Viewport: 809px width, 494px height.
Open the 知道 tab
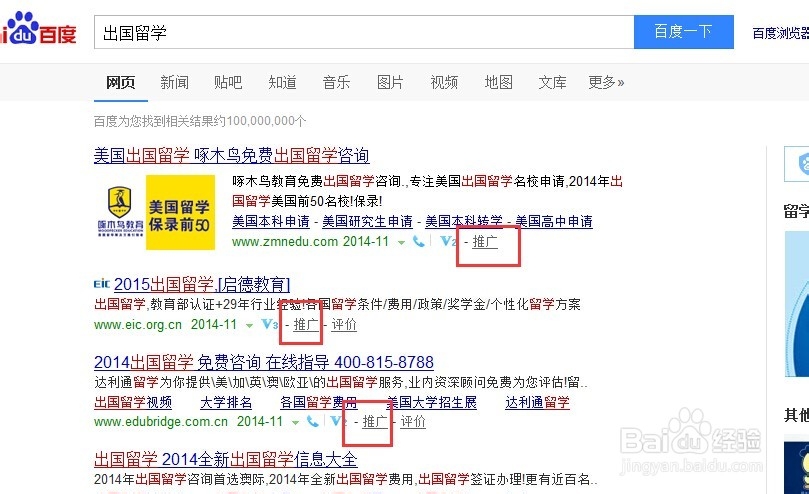282,82
